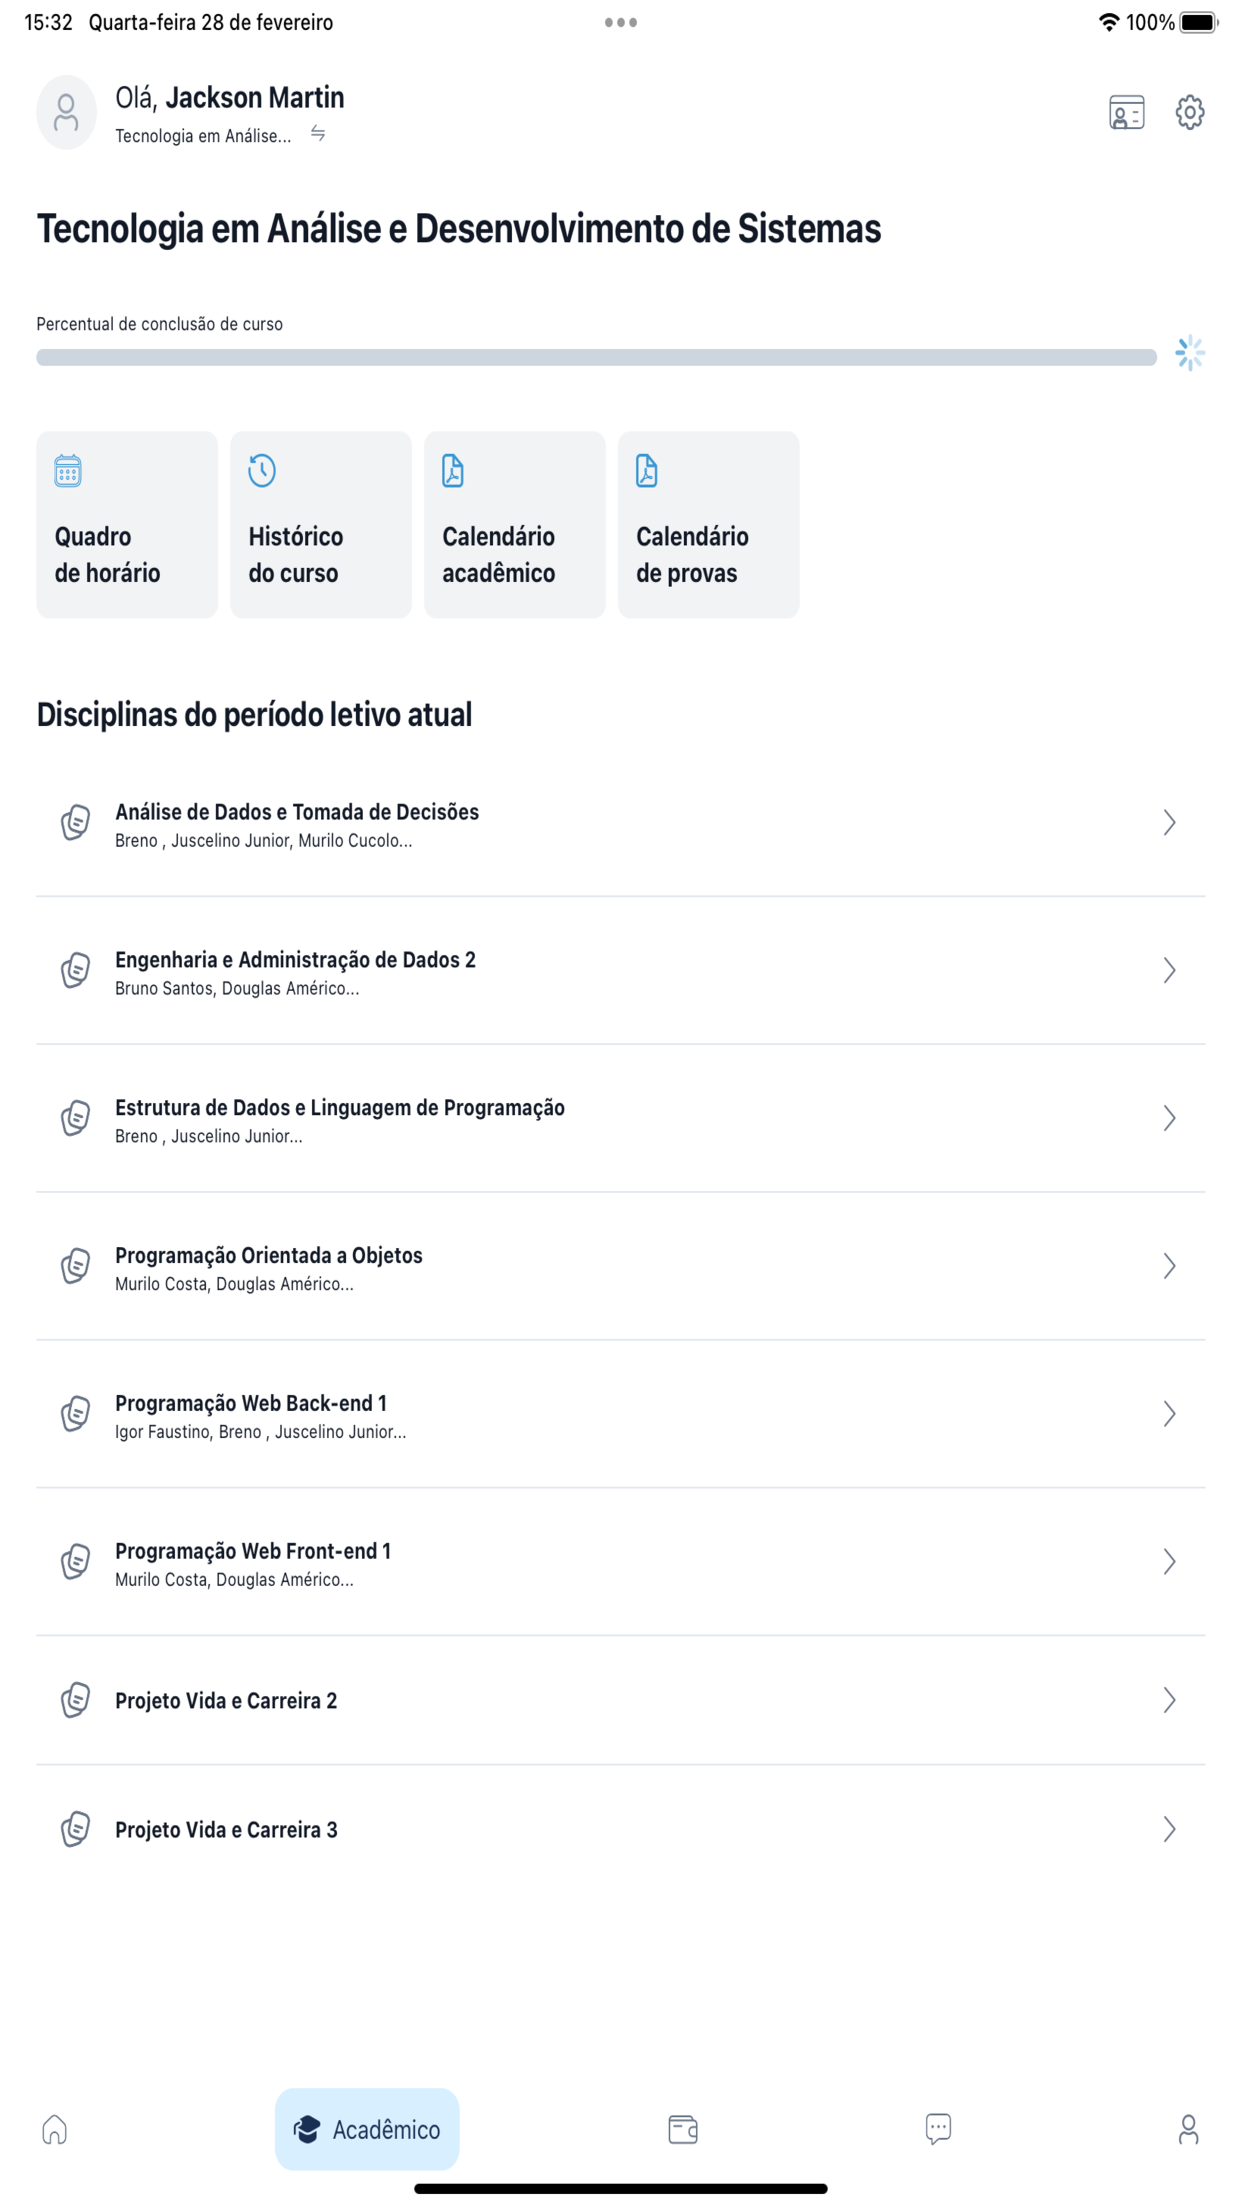Tap the three-dot multitasking indicator
The height and width of the screenshot is (2208, 1242).
621,22
